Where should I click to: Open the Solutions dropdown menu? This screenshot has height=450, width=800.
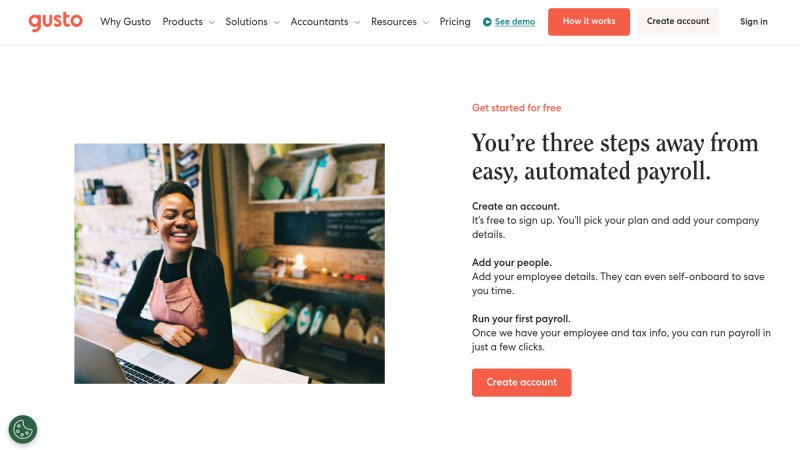[251, 22]
